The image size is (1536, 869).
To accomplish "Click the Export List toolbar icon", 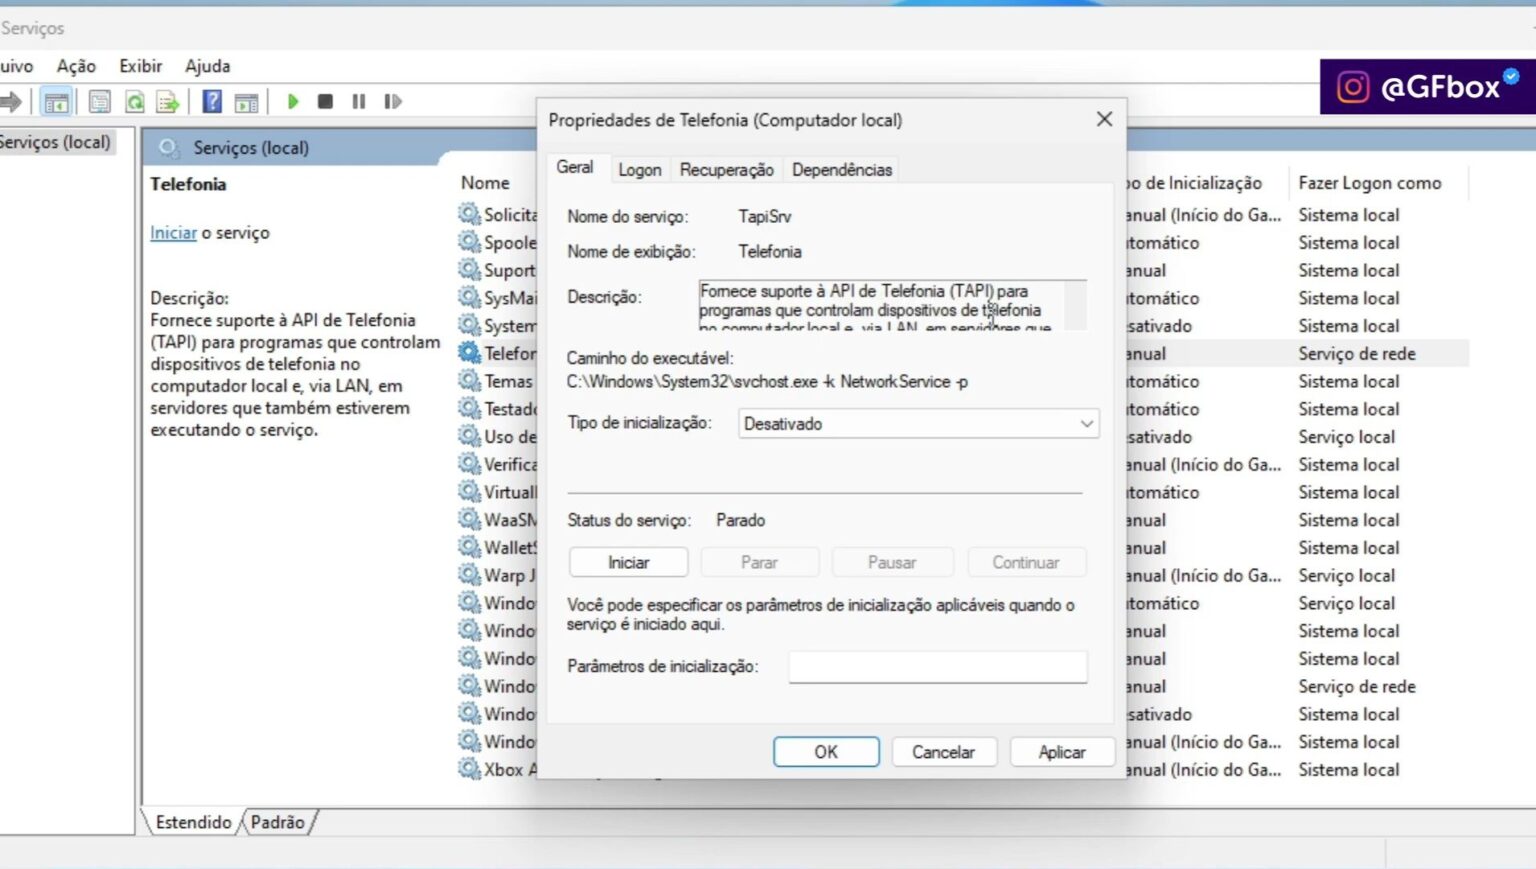I will click(168, 101).
